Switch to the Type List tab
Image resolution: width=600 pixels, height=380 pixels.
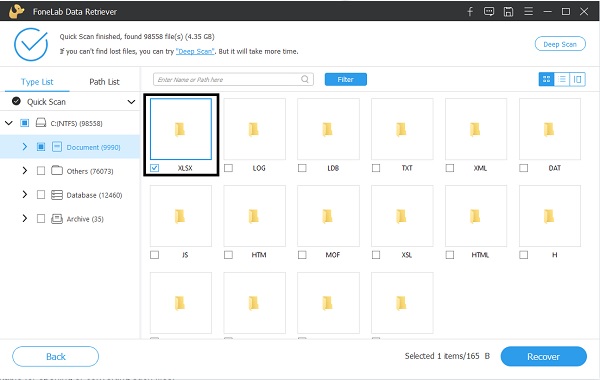click(37, 82)
